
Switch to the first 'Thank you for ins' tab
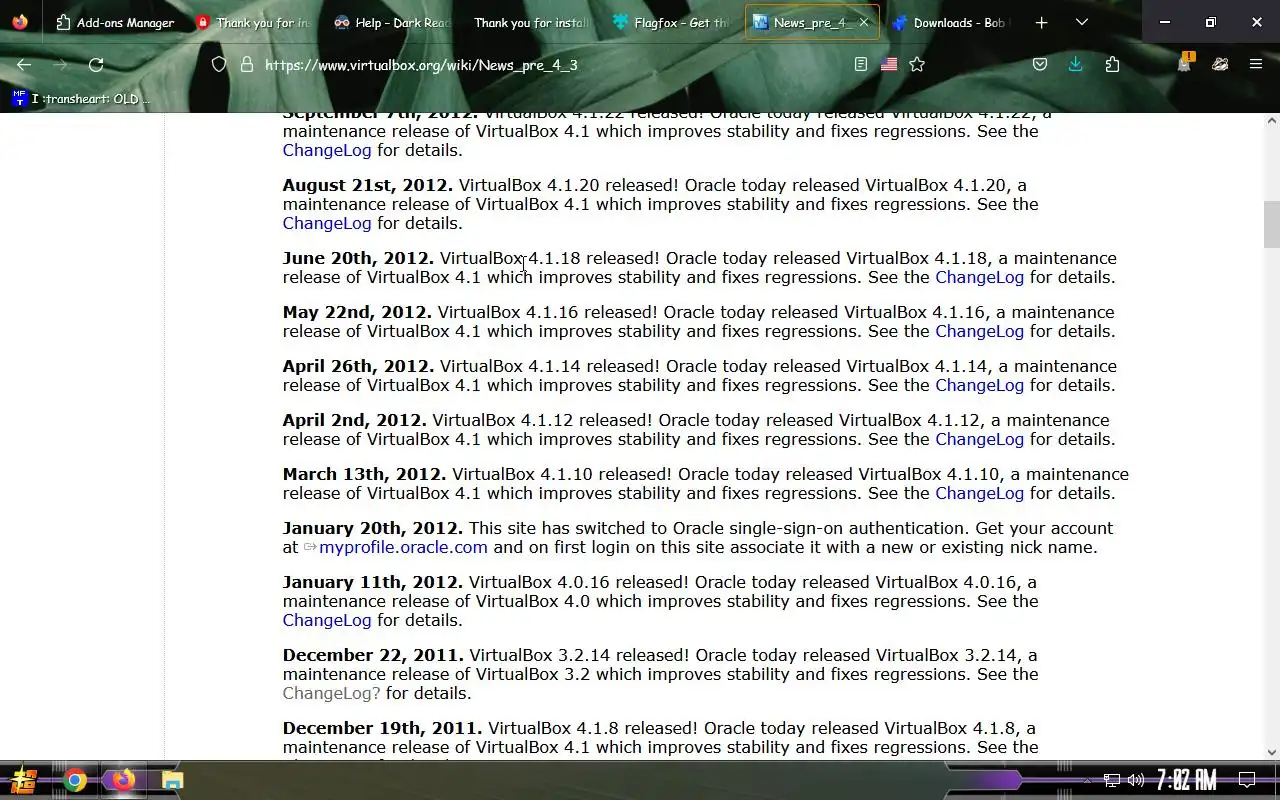255,22
